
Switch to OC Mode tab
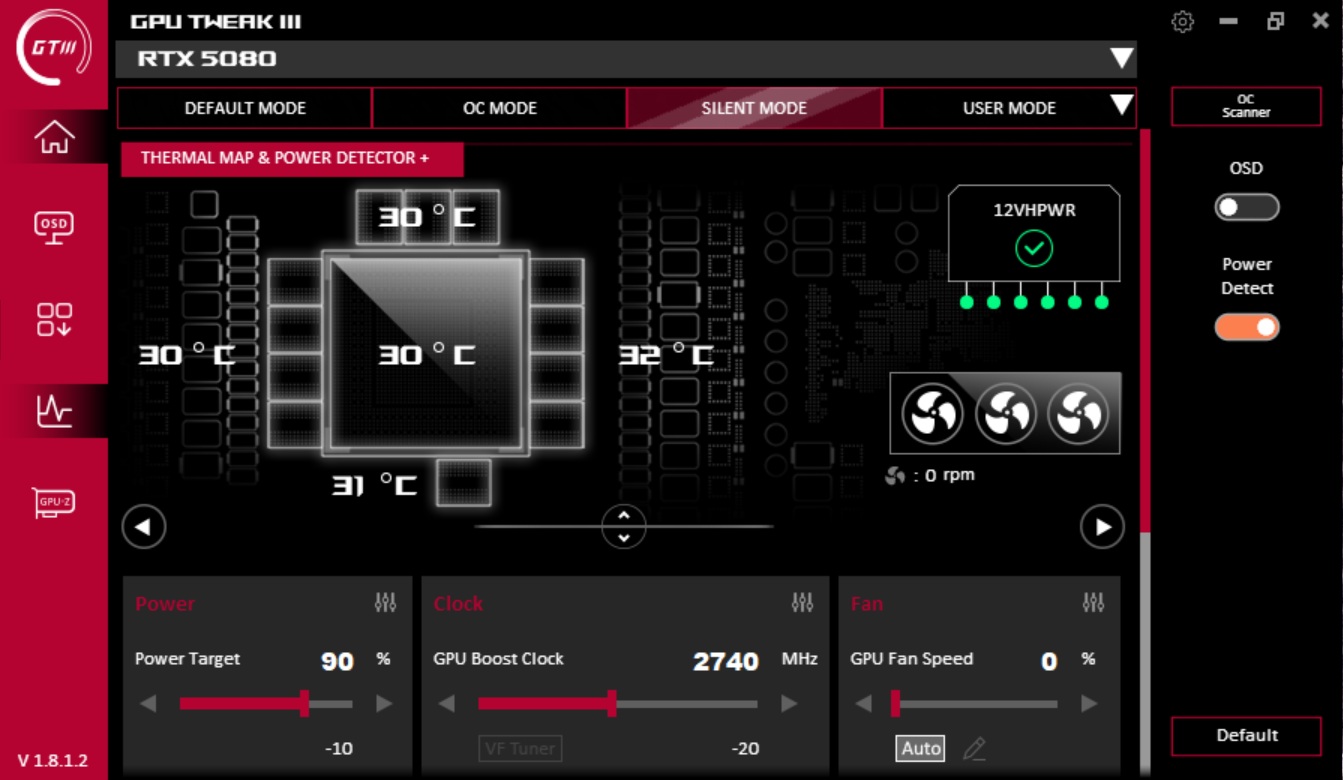click(x=500, y=108)
